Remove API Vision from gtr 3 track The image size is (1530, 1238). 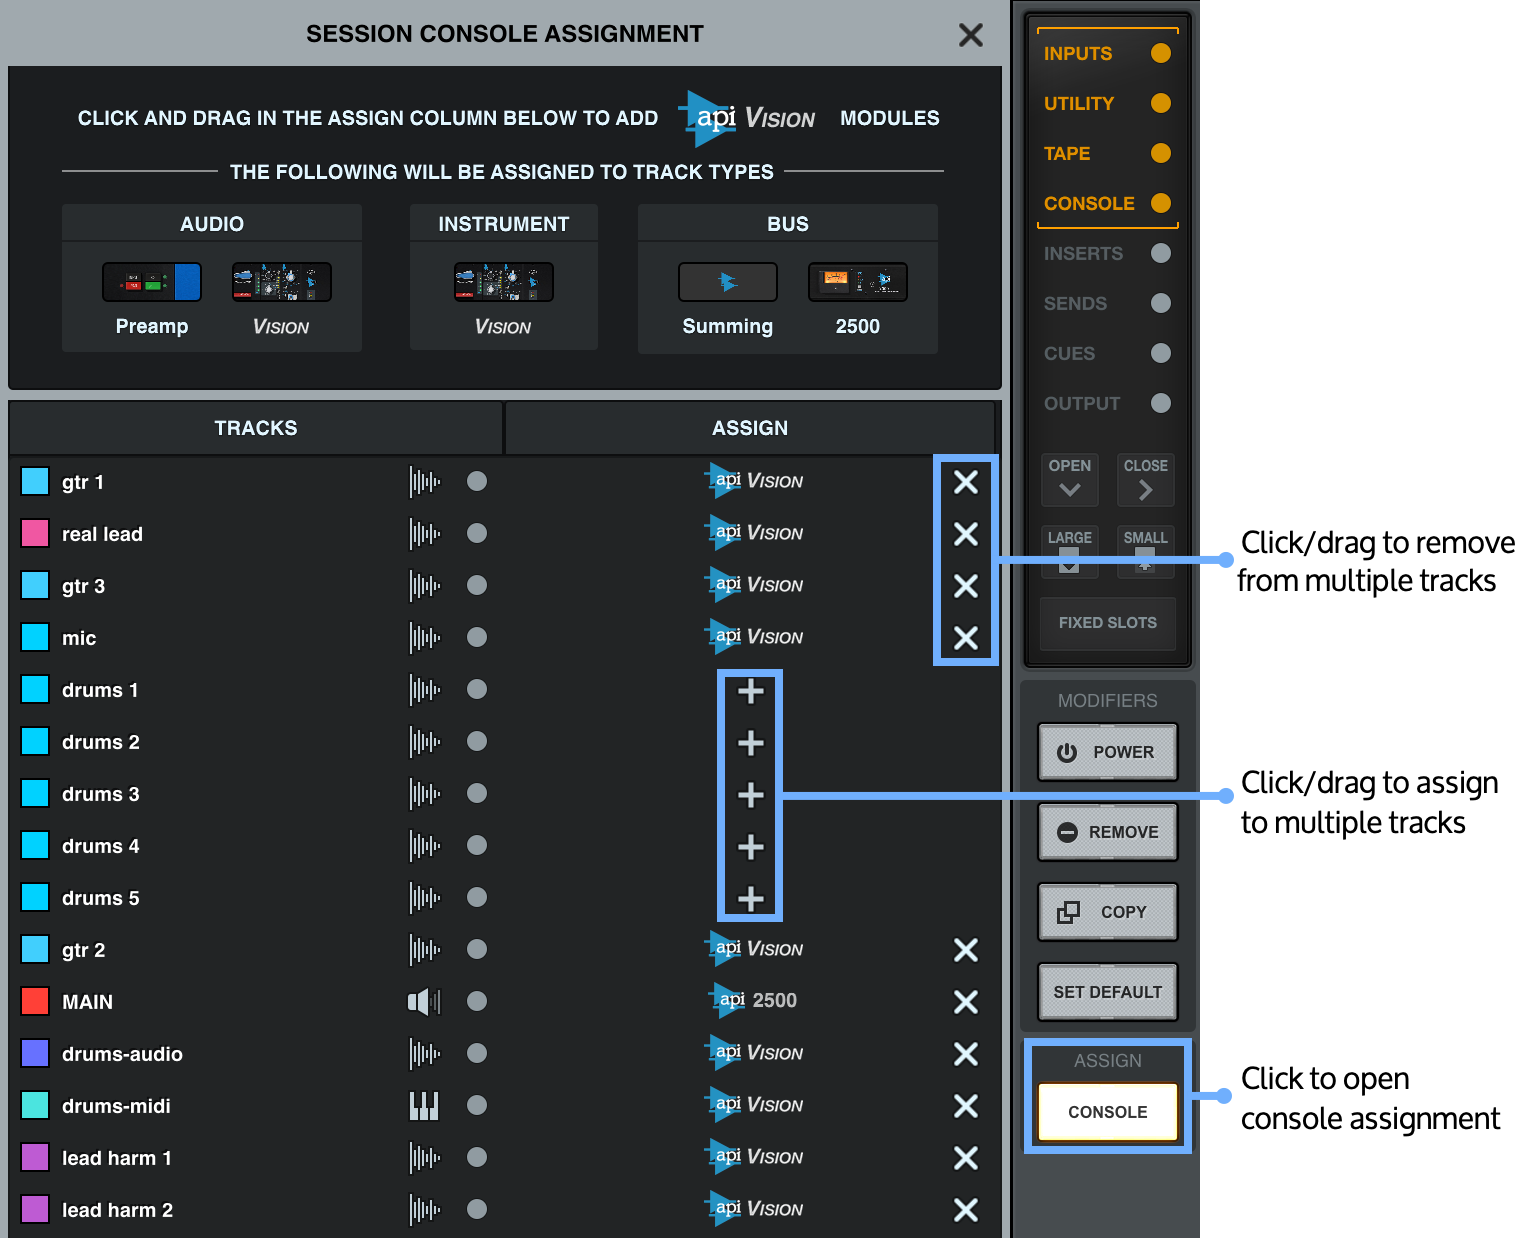(x=965, y=586)
